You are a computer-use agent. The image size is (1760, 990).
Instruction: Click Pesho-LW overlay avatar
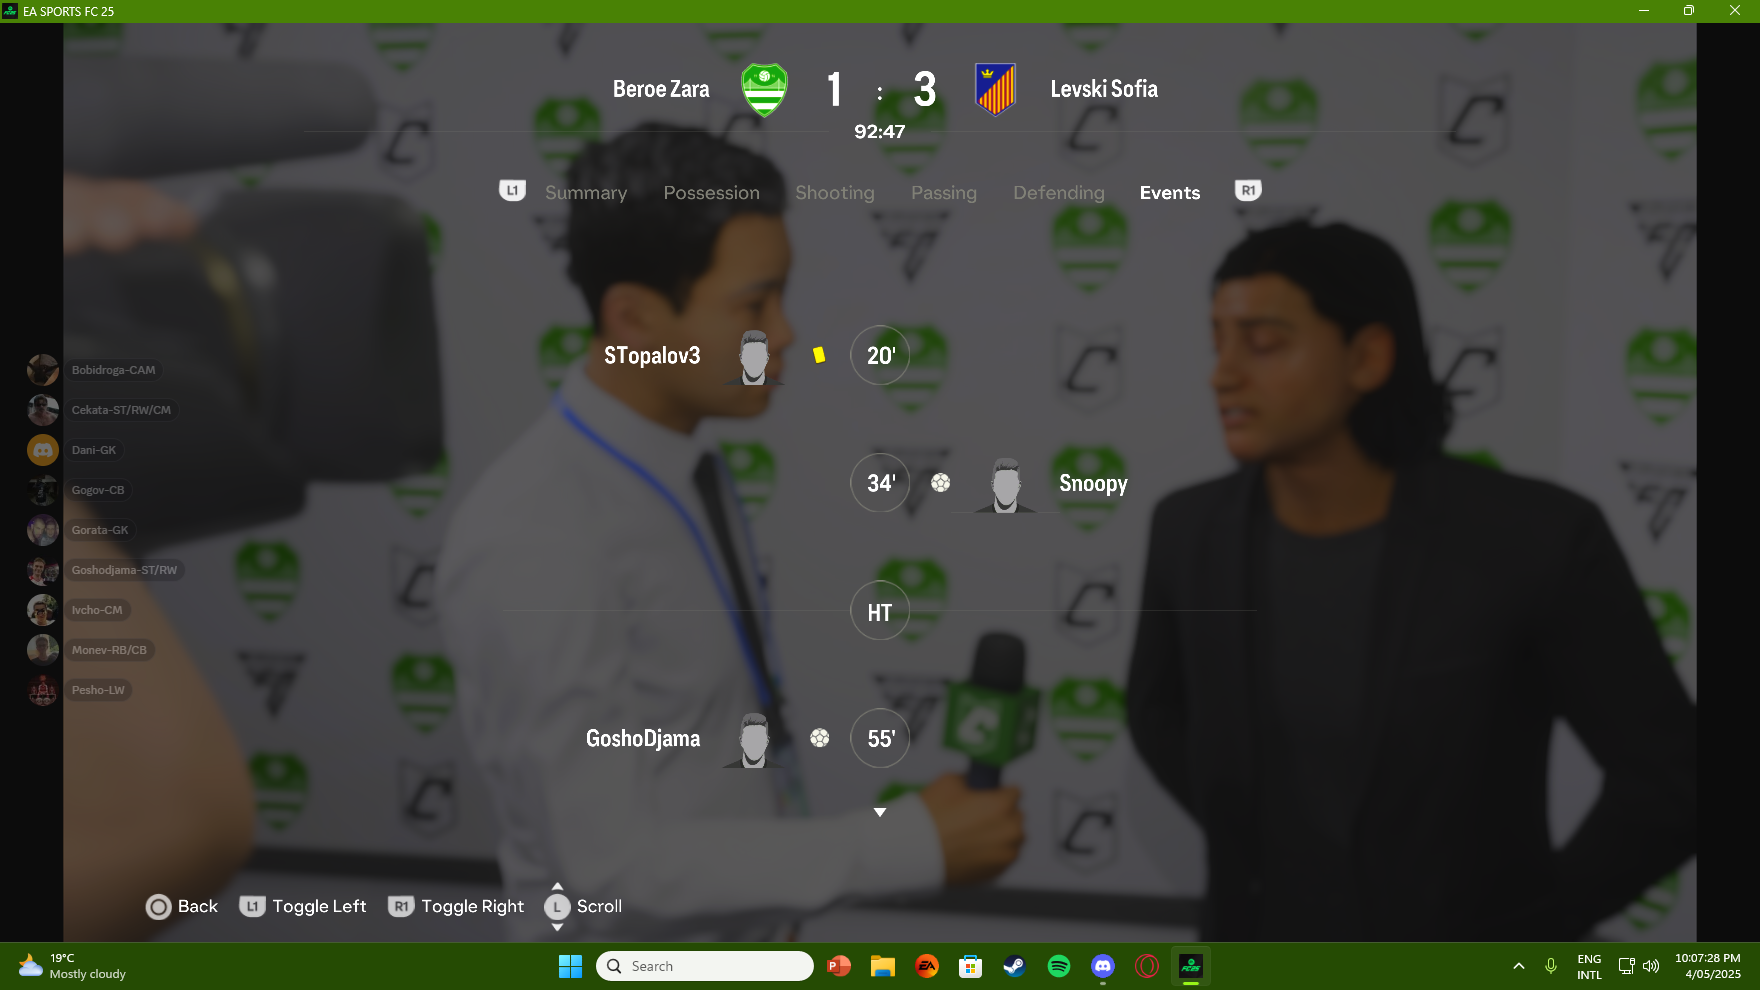(43, 690)
